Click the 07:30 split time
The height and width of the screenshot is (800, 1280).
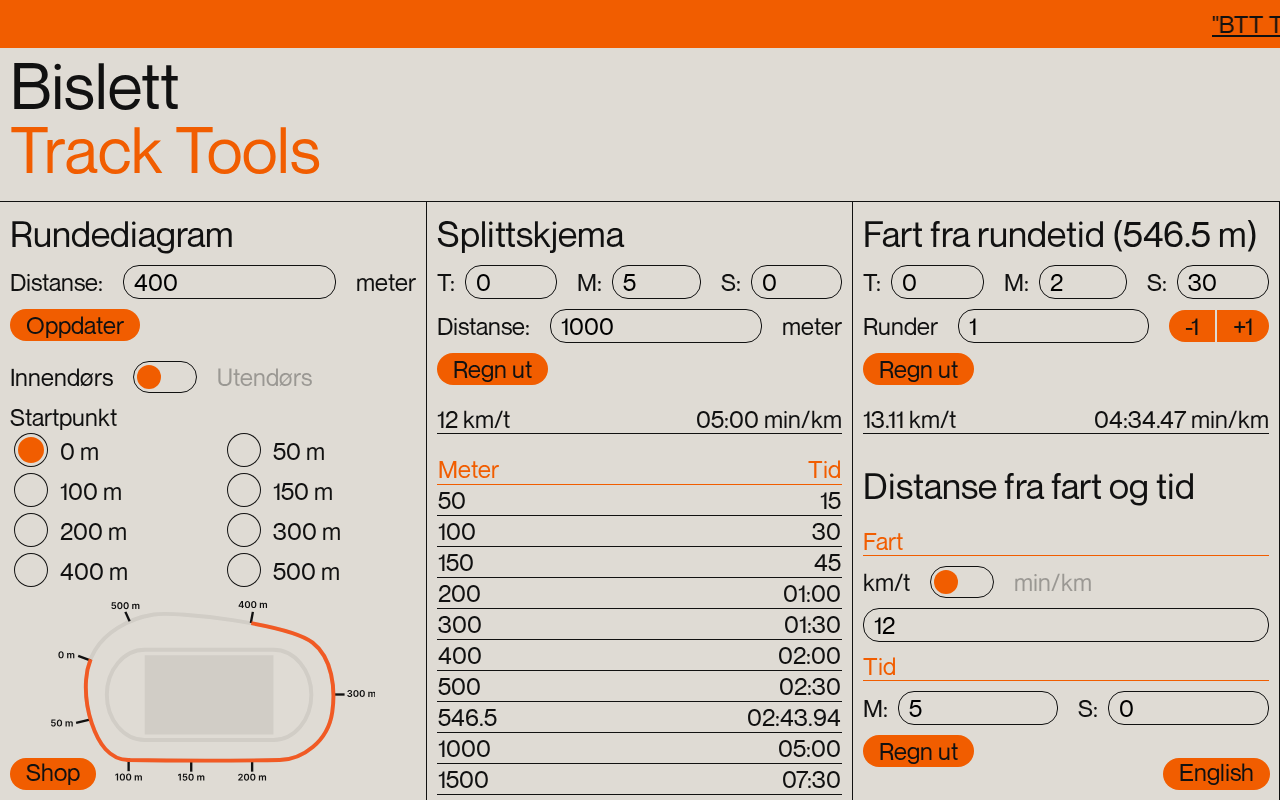pyautogui.click(x=811, y=780)
